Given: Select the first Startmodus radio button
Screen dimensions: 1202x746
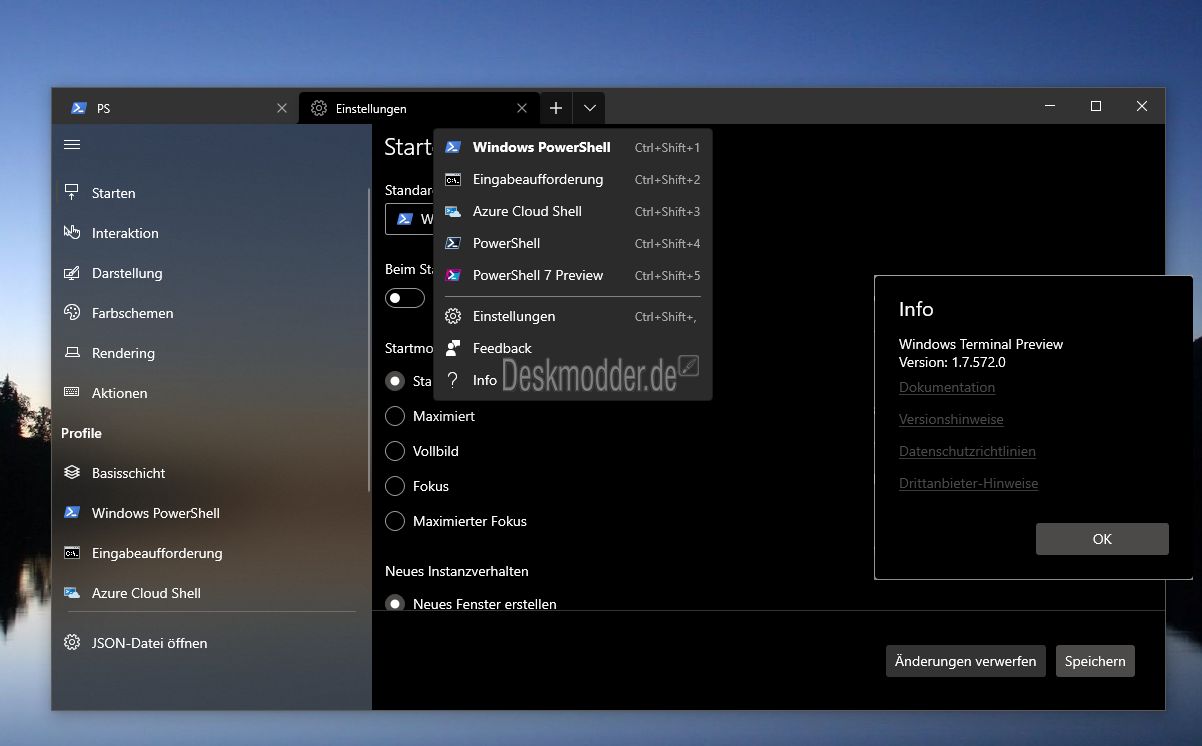Looking at the screenshot, I should click(x=395, y=381).
